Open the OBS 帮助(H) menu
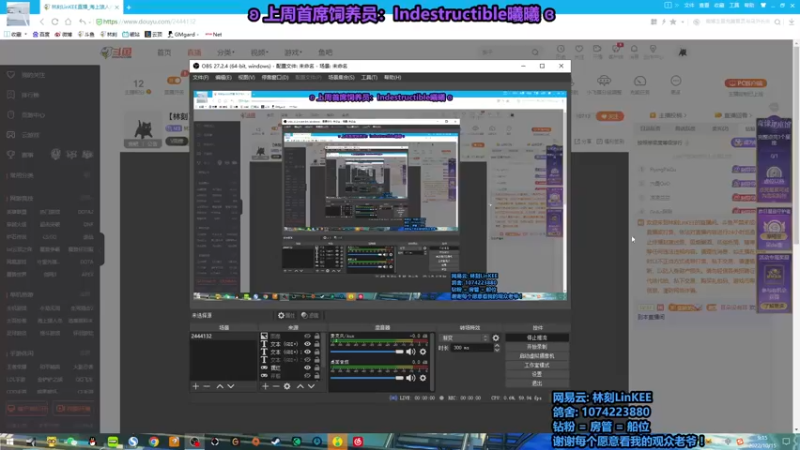Viewport: 800px width, 450px height. click(392, 78)
